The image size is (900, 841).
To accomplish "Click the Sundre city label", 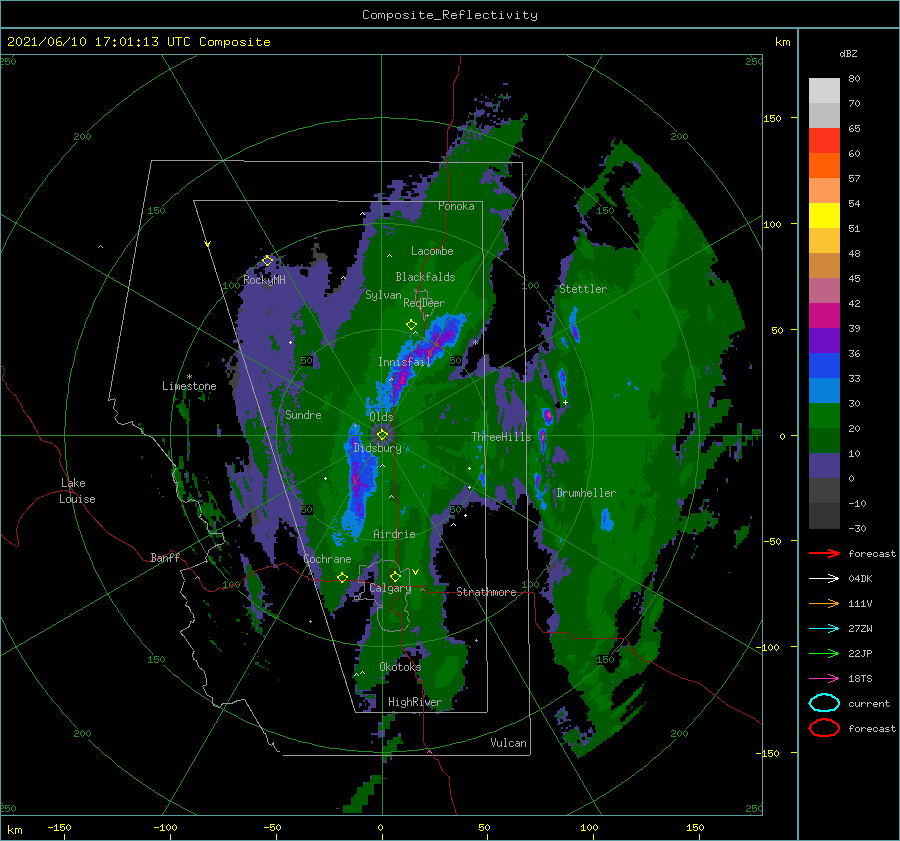I will [x=303, y=415].
